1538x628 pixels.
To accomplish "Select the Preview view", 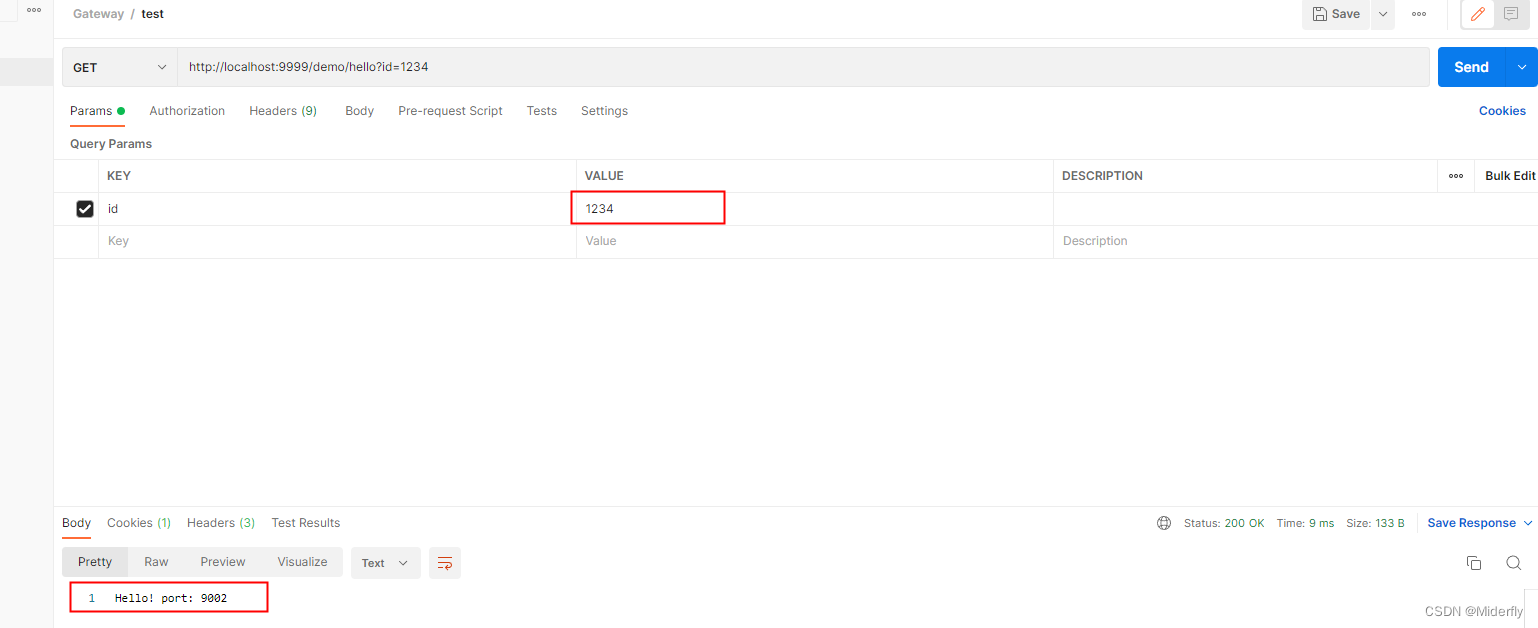I will coord(222,562).
